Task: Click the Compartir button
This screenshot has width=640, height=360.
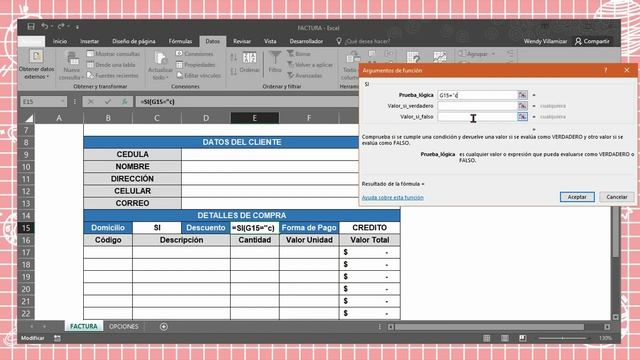Action: coord(592,41)
